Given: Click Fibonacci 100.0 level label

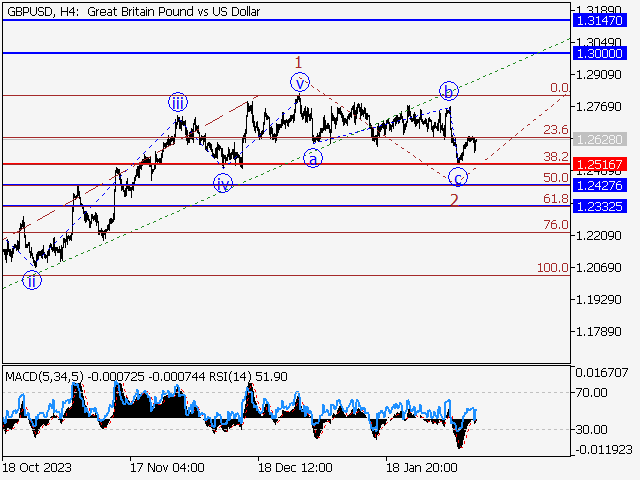Looking at the screenshot, I should point(553,268).
